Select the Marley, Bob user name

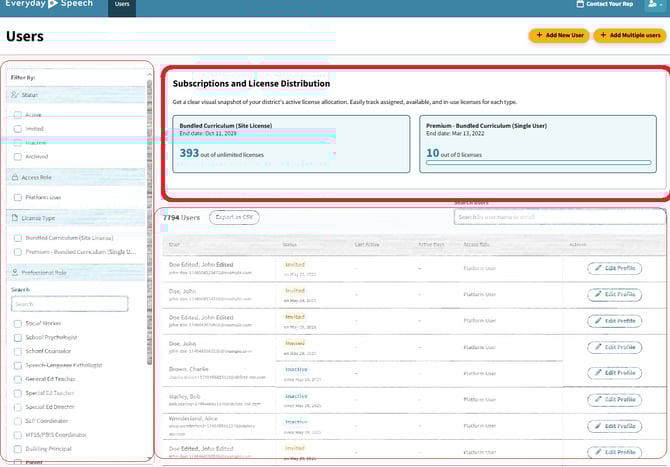pos(184,397)
